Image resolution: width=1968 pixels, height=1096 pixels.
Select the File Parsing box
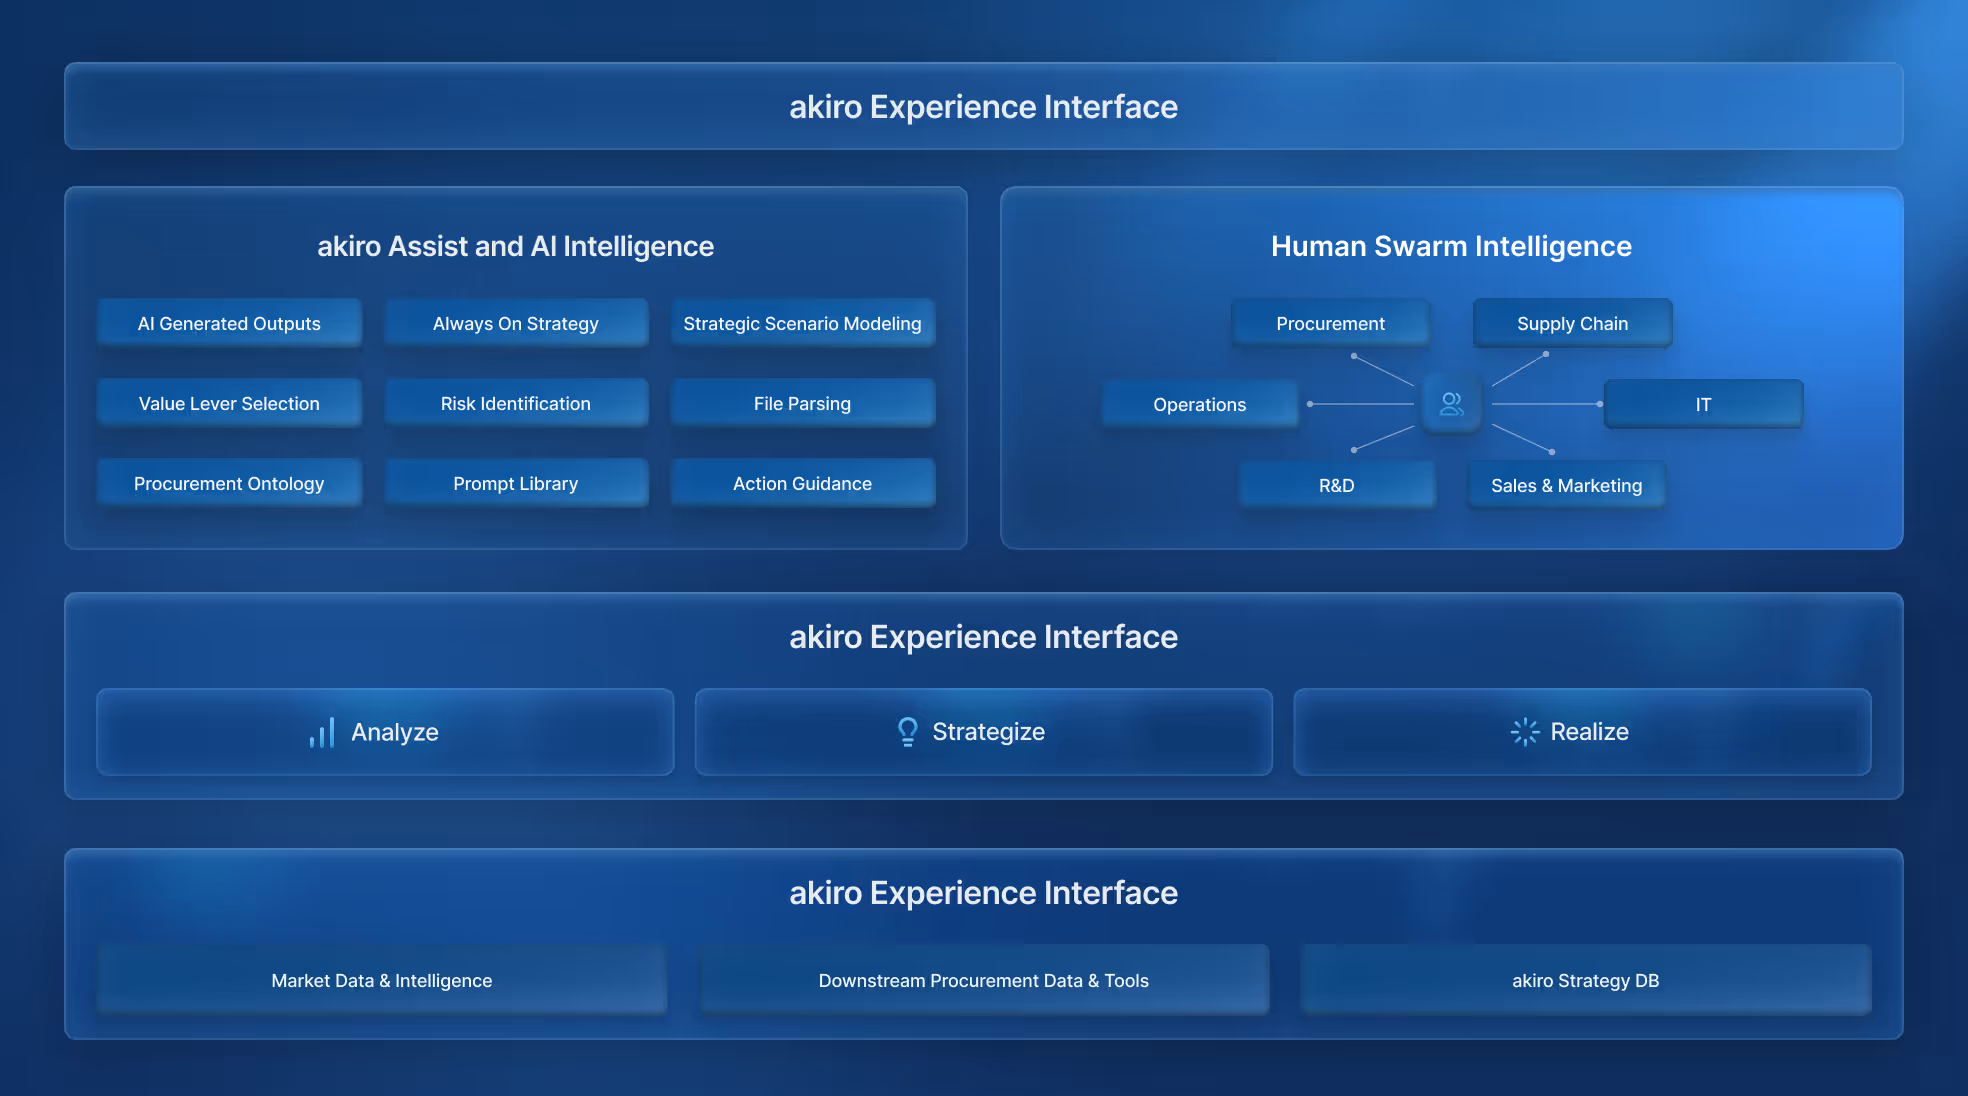point(802,403)
